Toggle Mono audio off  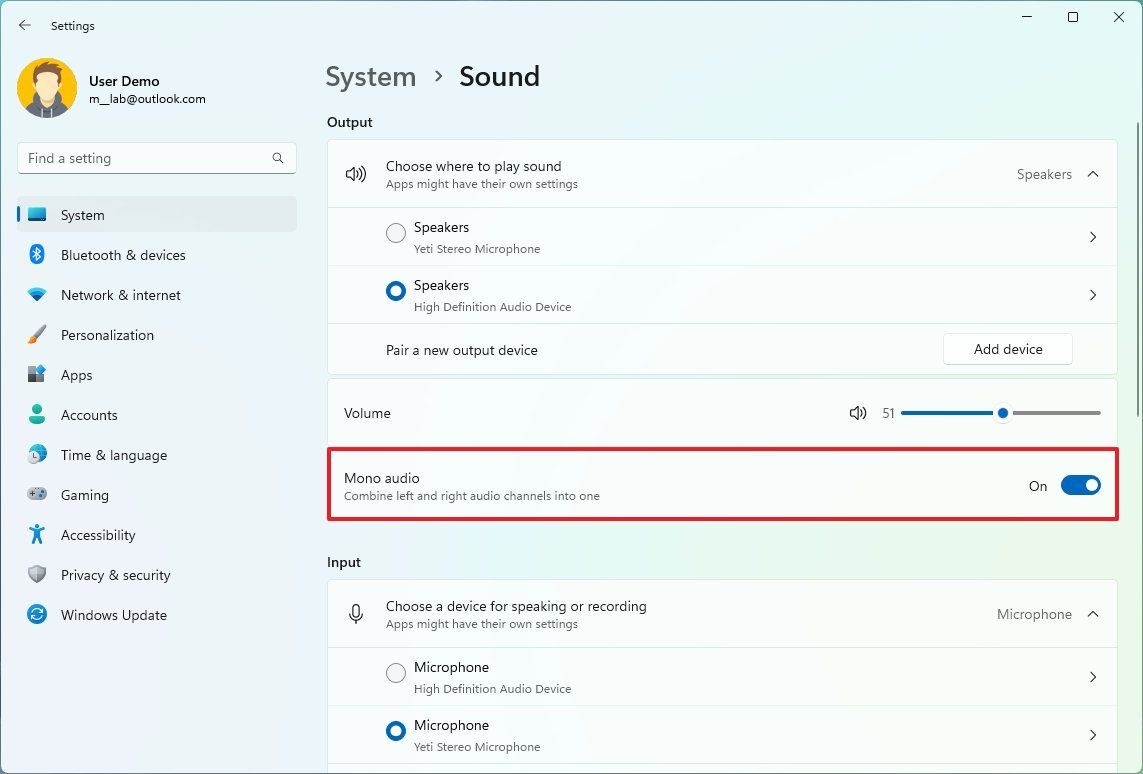(x=1080, y=485)
